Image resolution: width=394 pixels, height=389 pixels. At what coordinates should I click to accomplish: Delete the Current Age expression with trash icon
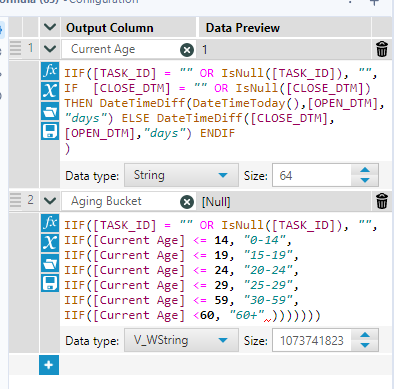pyautogui.click(x=382, y=49)
